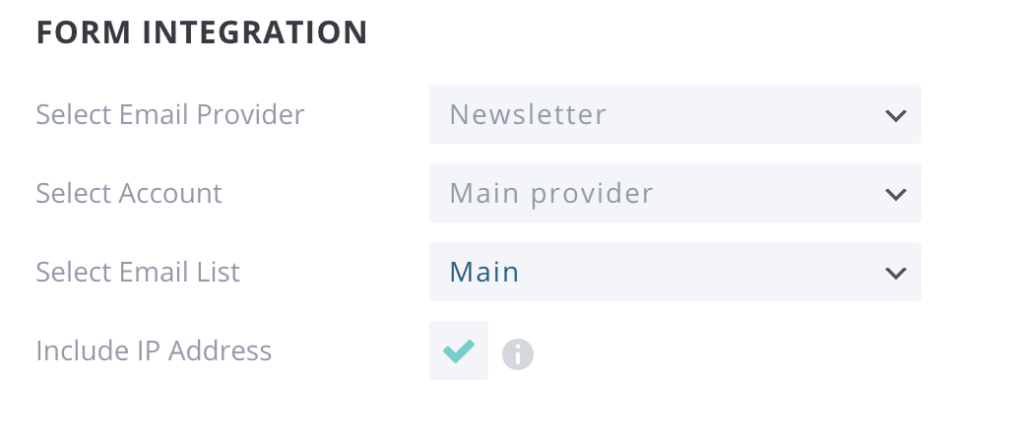Click the chevron arrow on Email List dropdown
Image resolution: width=1024 pixels, height=441 pixels.
click(895, 272)
